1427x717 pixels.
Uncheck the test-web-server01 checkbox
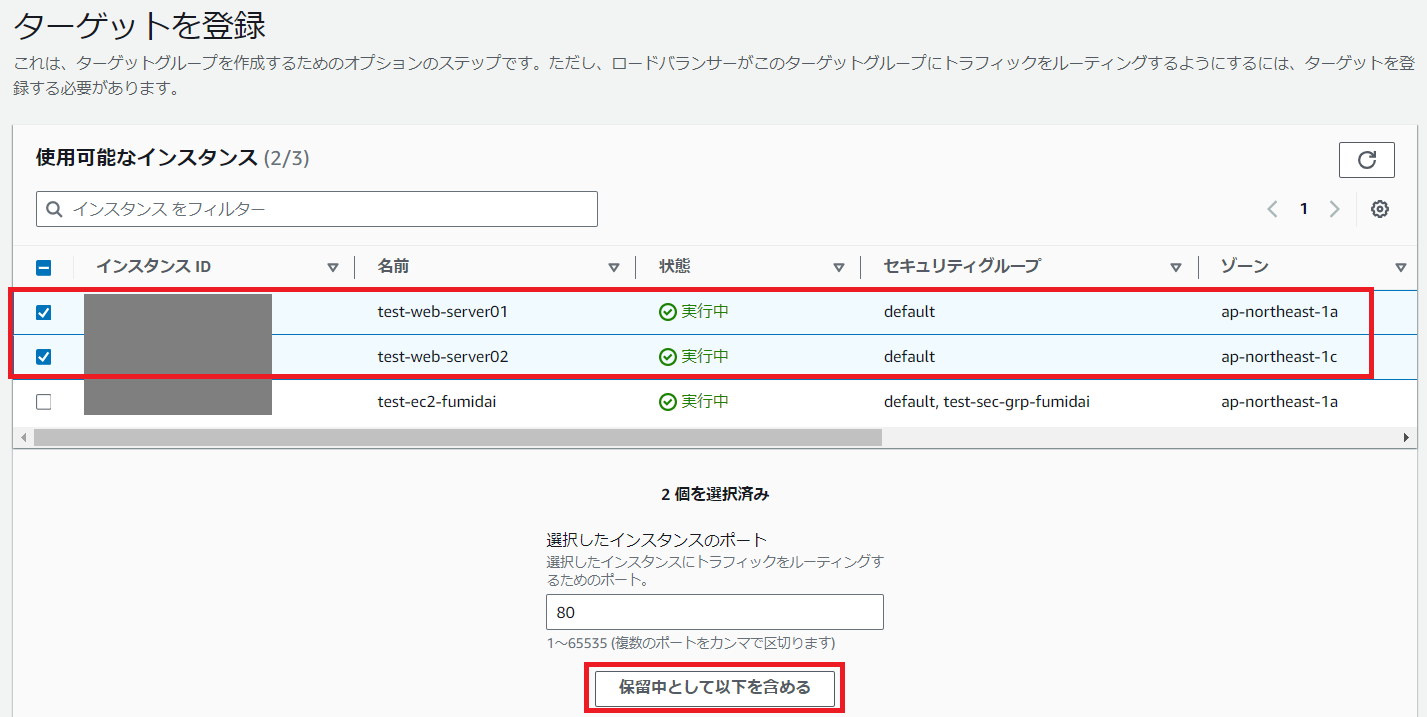point(44,312)
